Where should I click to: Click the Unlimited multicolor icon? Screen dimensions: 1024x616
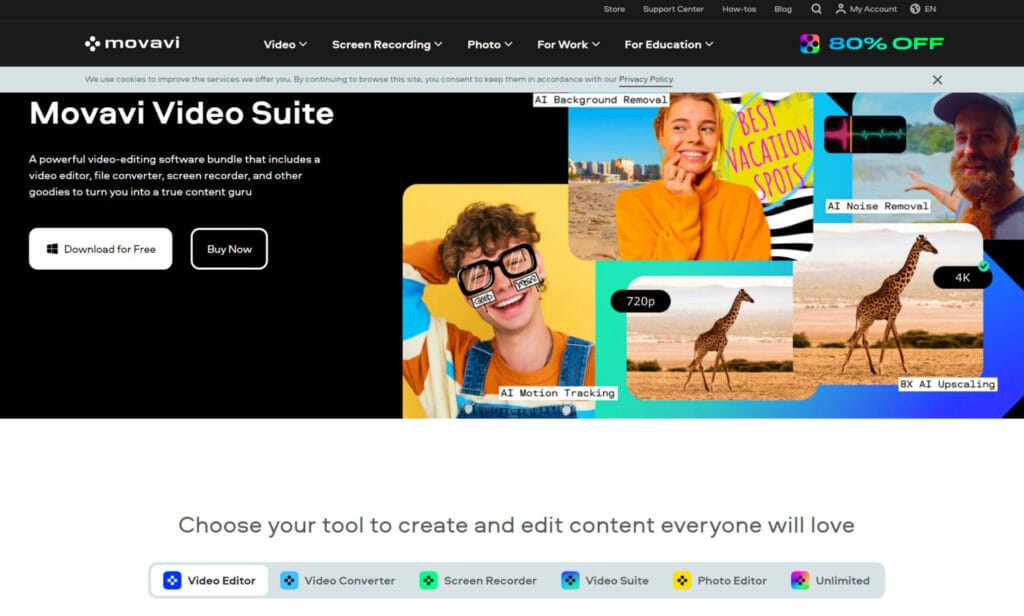800,580
